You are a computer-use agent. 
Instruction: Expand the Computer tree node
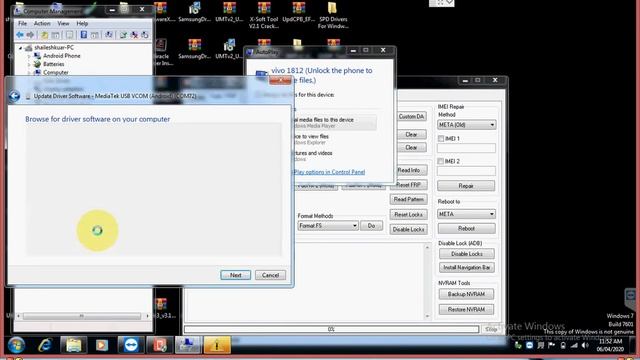(x=29, y=73)
